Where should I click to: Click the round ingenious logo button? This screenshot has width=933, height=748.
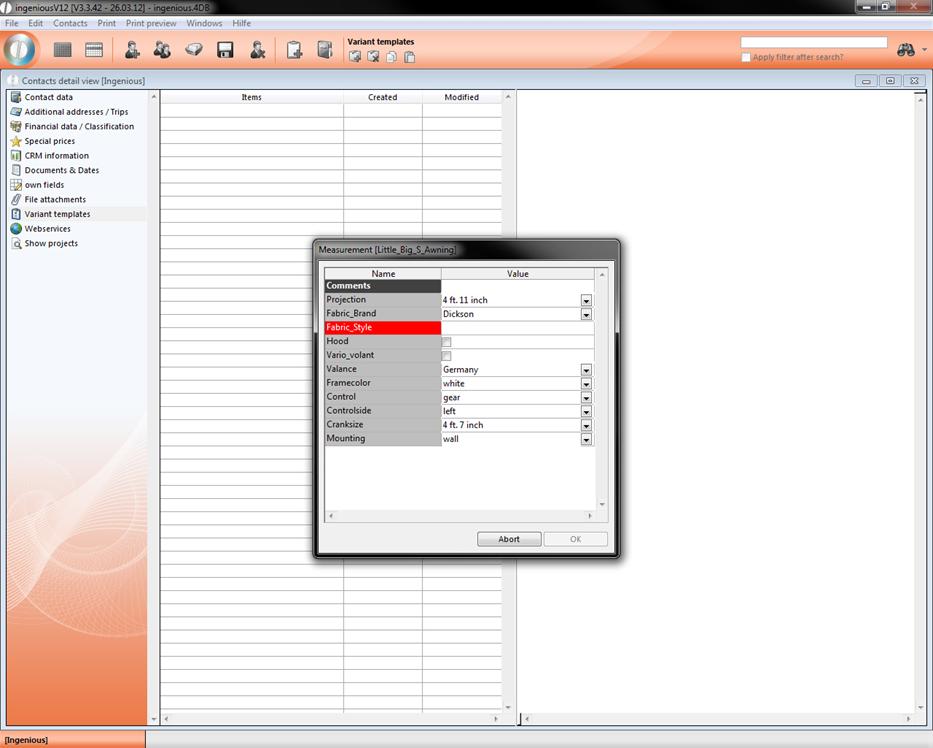click(x=20, y=49)
